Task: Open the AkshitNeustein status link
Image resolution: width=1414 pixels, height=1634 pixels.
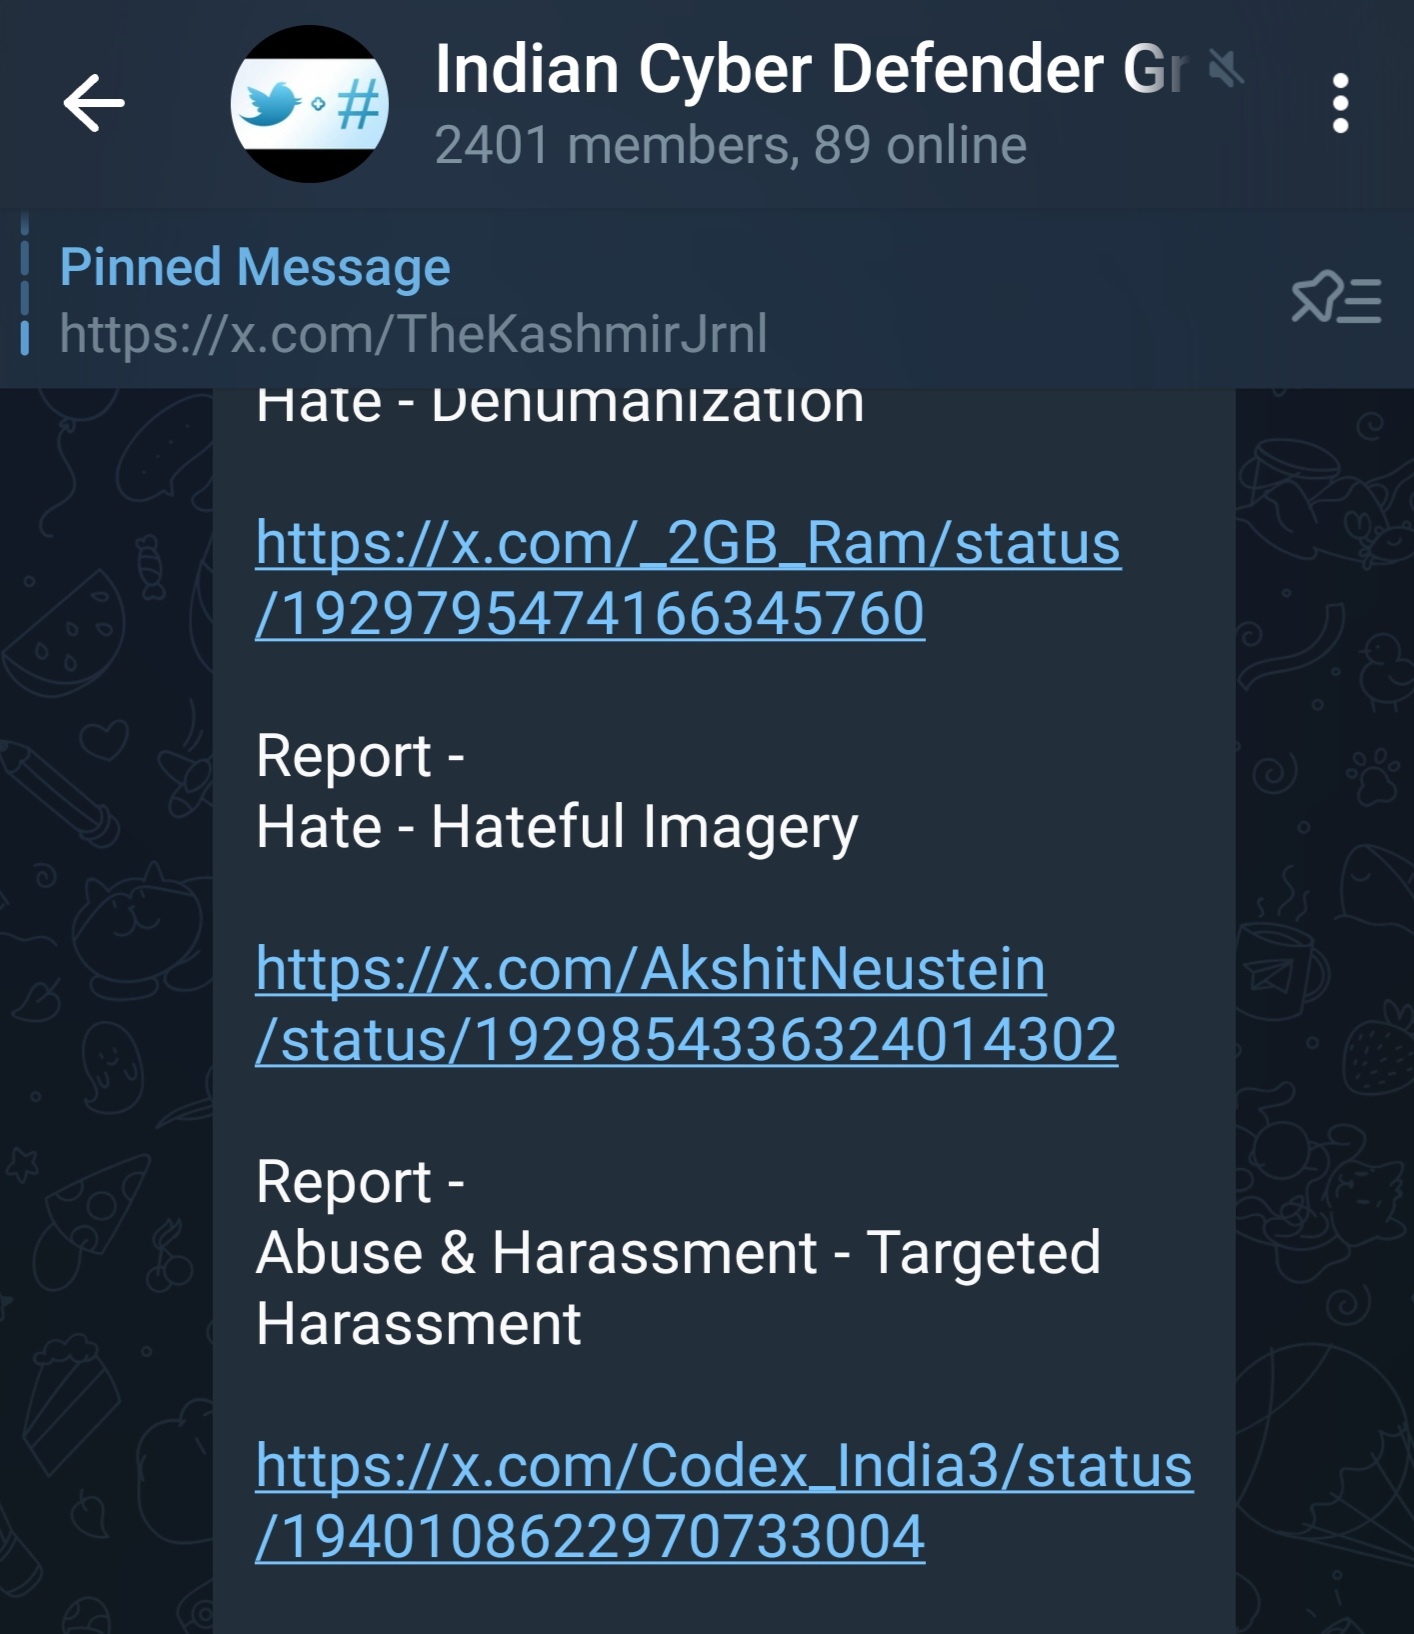Action: click(686, 1004)
